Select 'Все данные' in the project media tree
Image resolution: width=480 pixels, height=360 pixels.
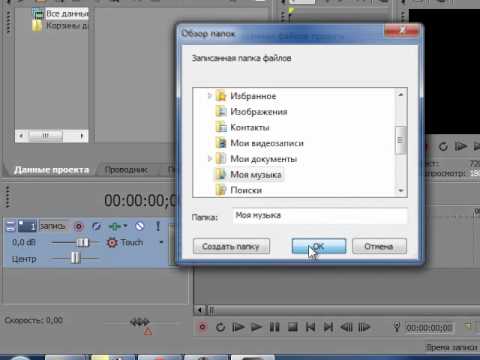[x=67, y=14]
